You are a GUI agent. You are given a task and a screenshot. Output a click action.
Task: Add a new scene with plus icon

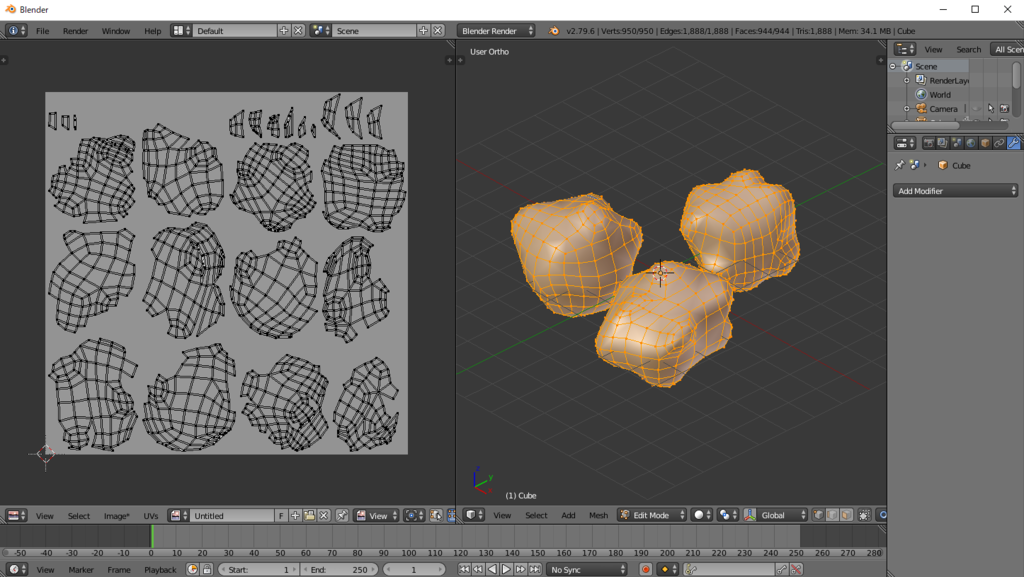(x=423, y=31)
